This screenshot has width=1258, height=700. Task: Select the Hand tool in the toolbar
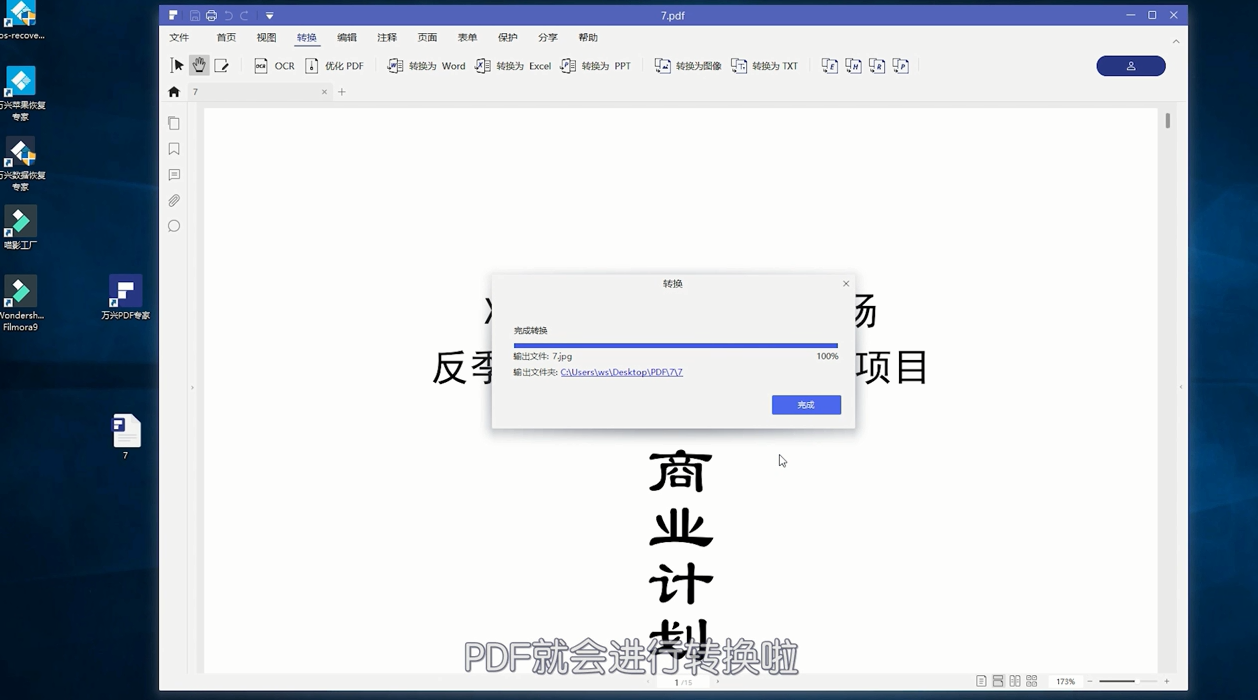point(199,65)
